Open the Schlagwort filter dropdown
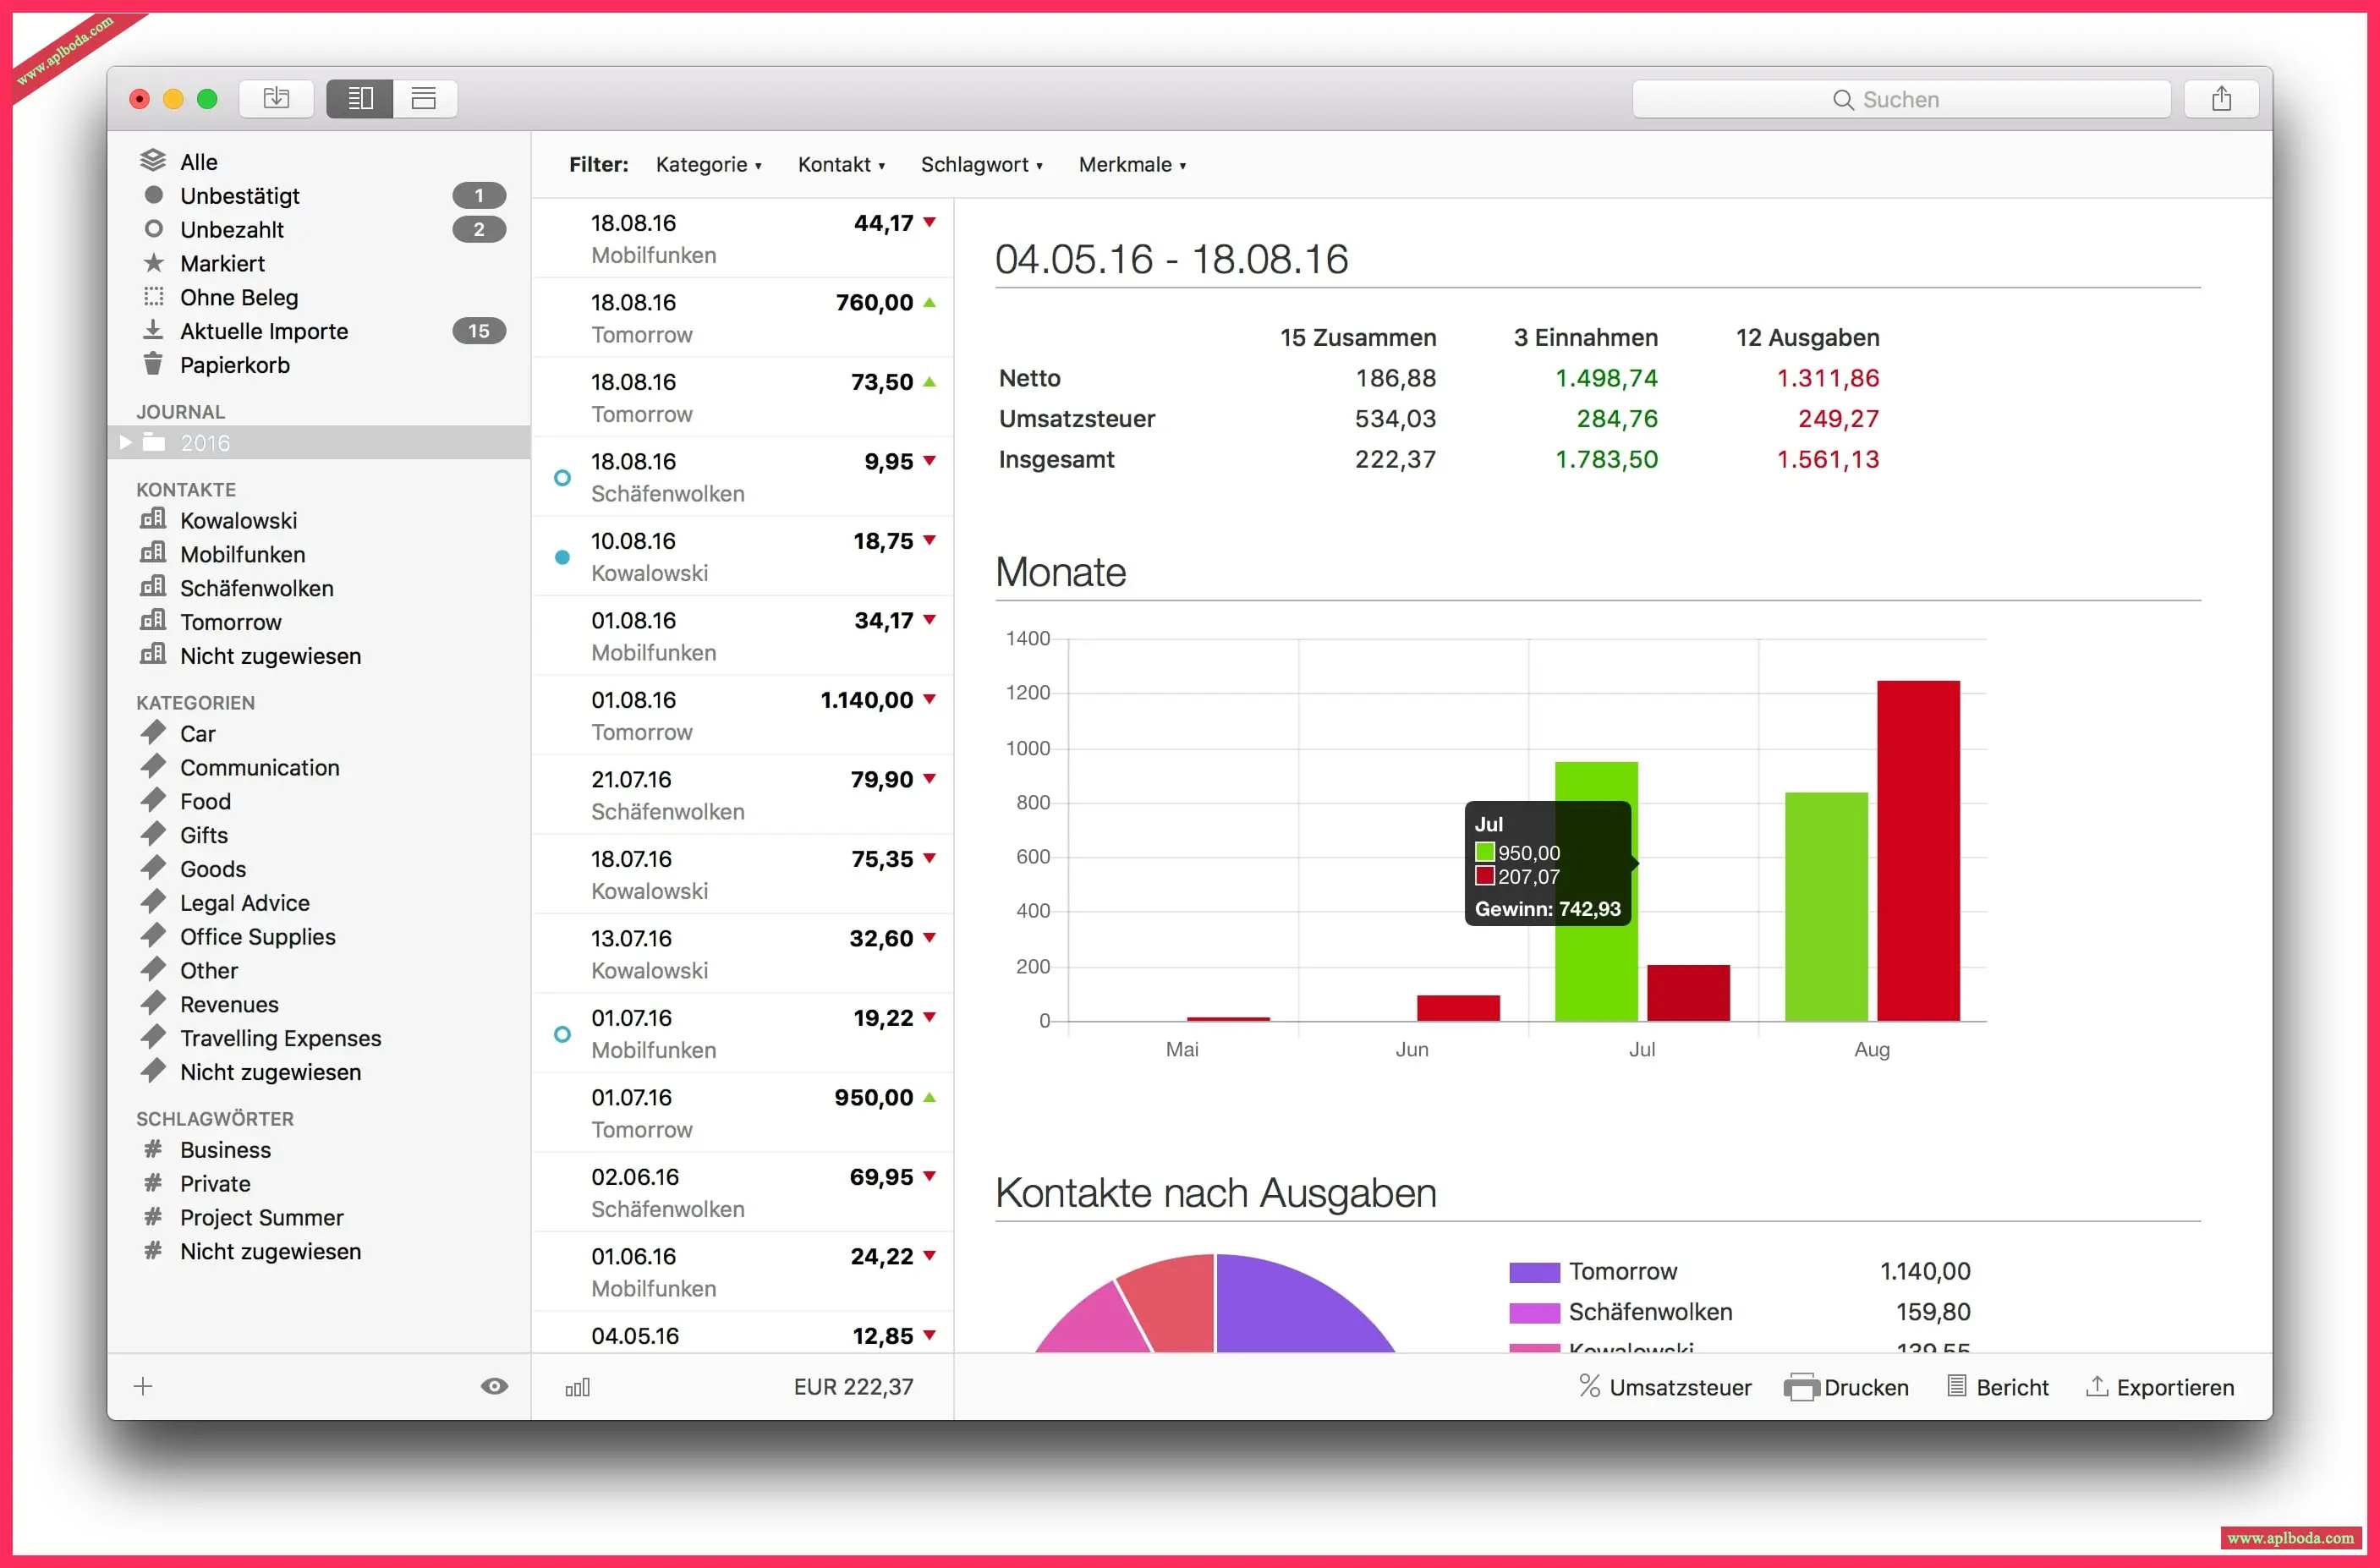This screenshot has width=2380, height=1568. point(981,164)
